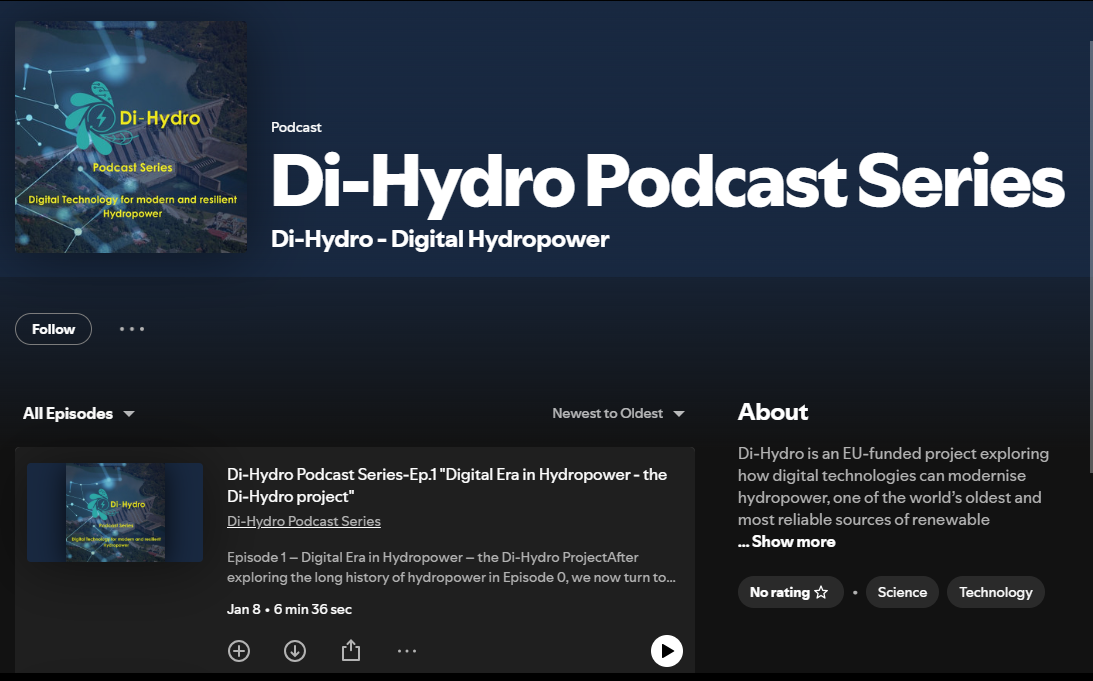Click the large Di-Hydro Podcast Series heading
Image resolution: width=1093 pixels, height=681 pixels.
[x=666, y=181]
